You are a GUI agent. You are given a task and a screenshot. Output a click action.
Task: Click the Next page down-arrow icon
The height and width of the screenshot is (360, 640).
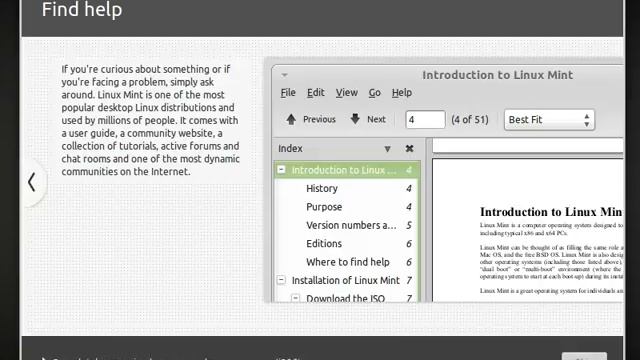pyautogui.click(x=355, y=119)
